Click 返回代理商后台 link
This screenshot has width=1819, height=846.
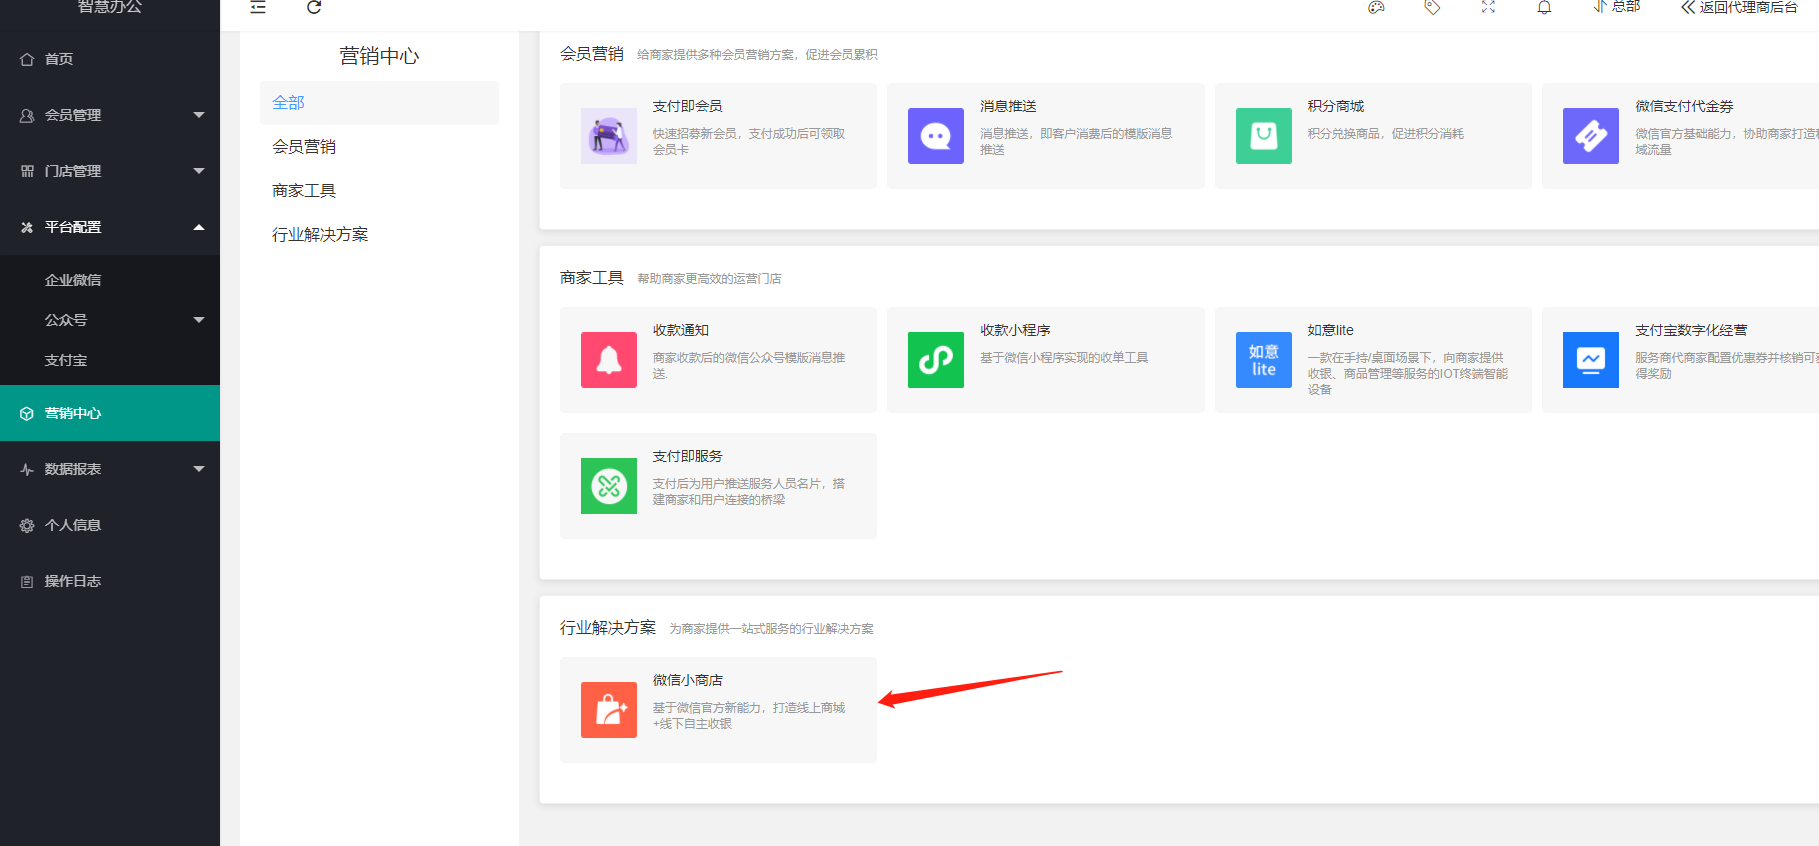point(1739,7)
